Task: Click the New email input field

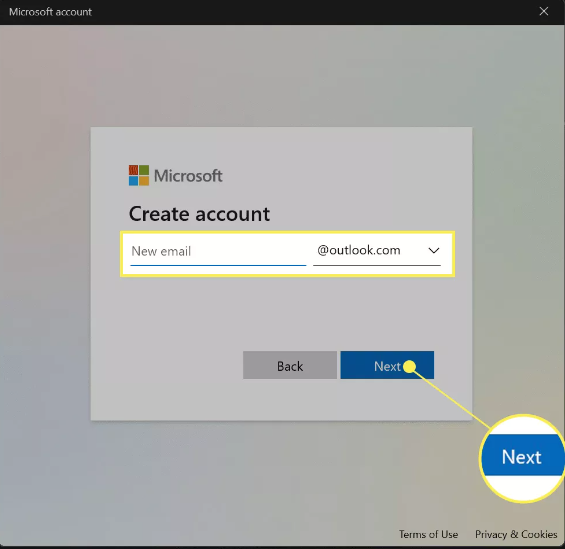Action: [218, 251]
